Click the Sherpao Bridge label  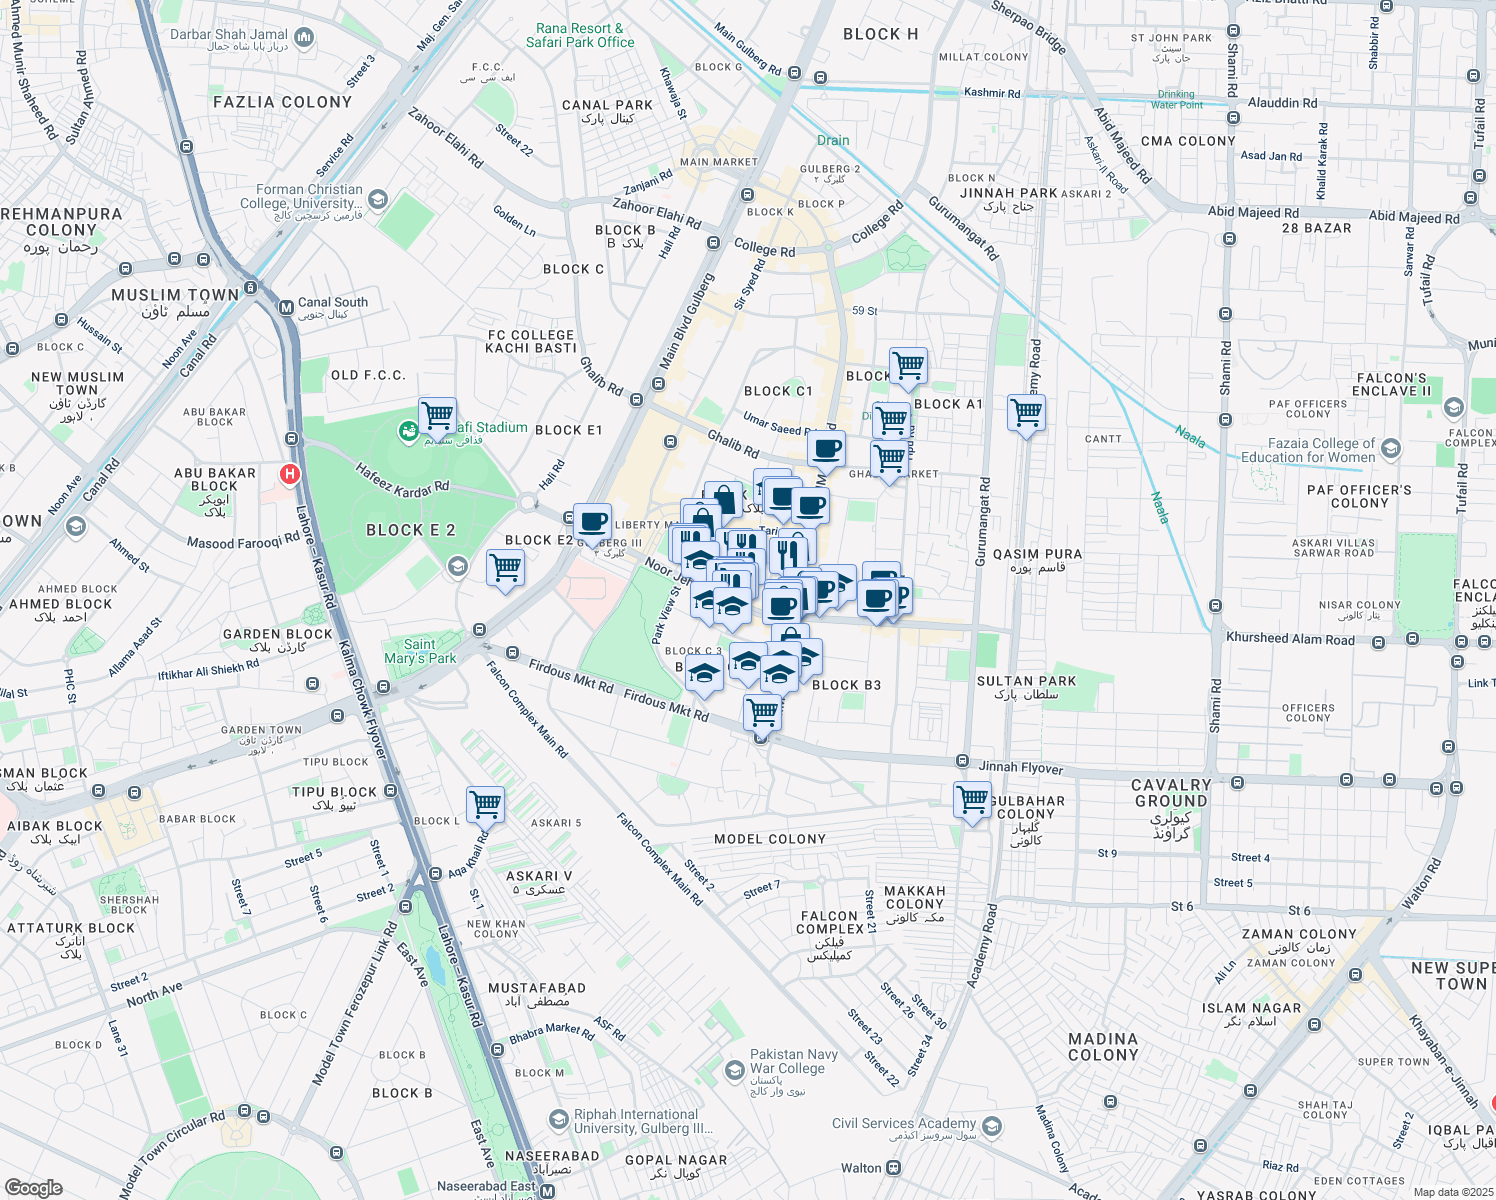(1028, 27)
